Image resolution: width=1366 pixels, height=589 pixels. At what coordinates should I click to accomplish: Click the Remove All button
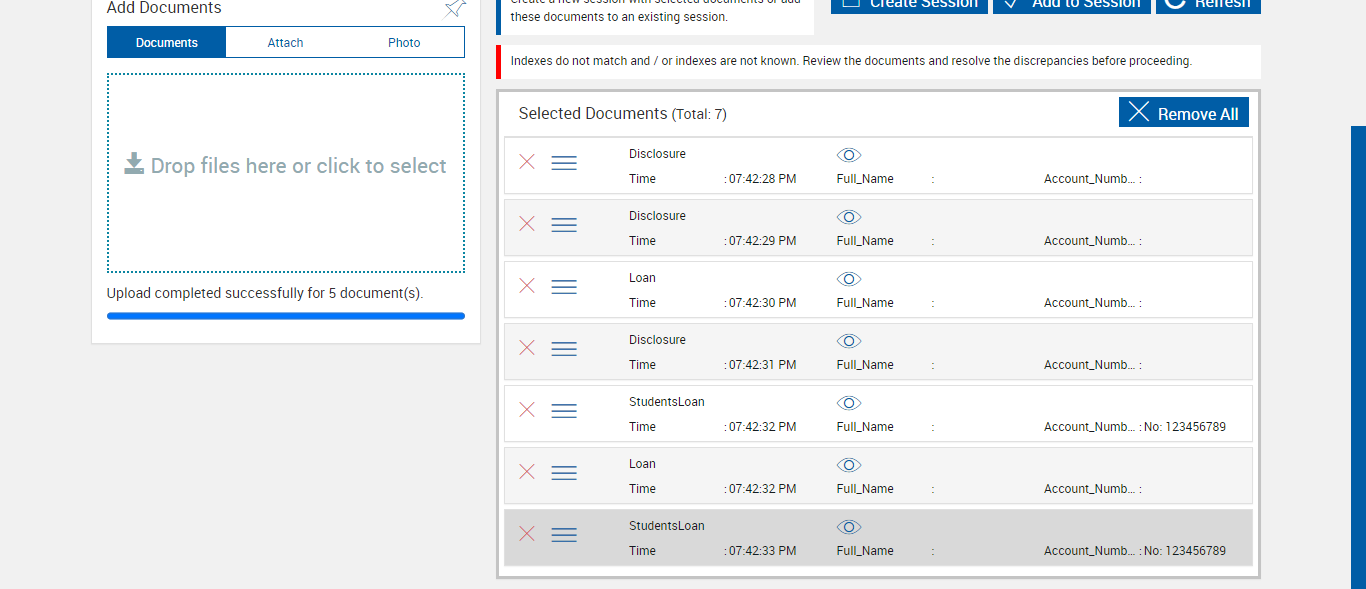(1184, 113)
